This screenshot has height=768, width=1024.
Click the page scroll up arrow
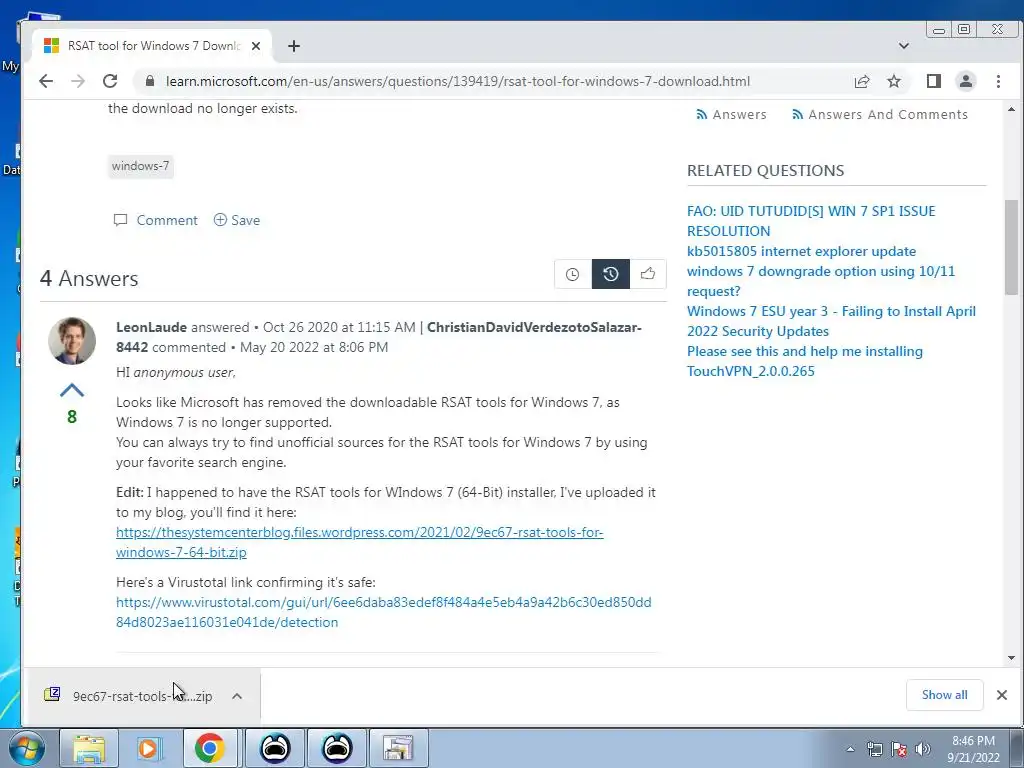1012,110
